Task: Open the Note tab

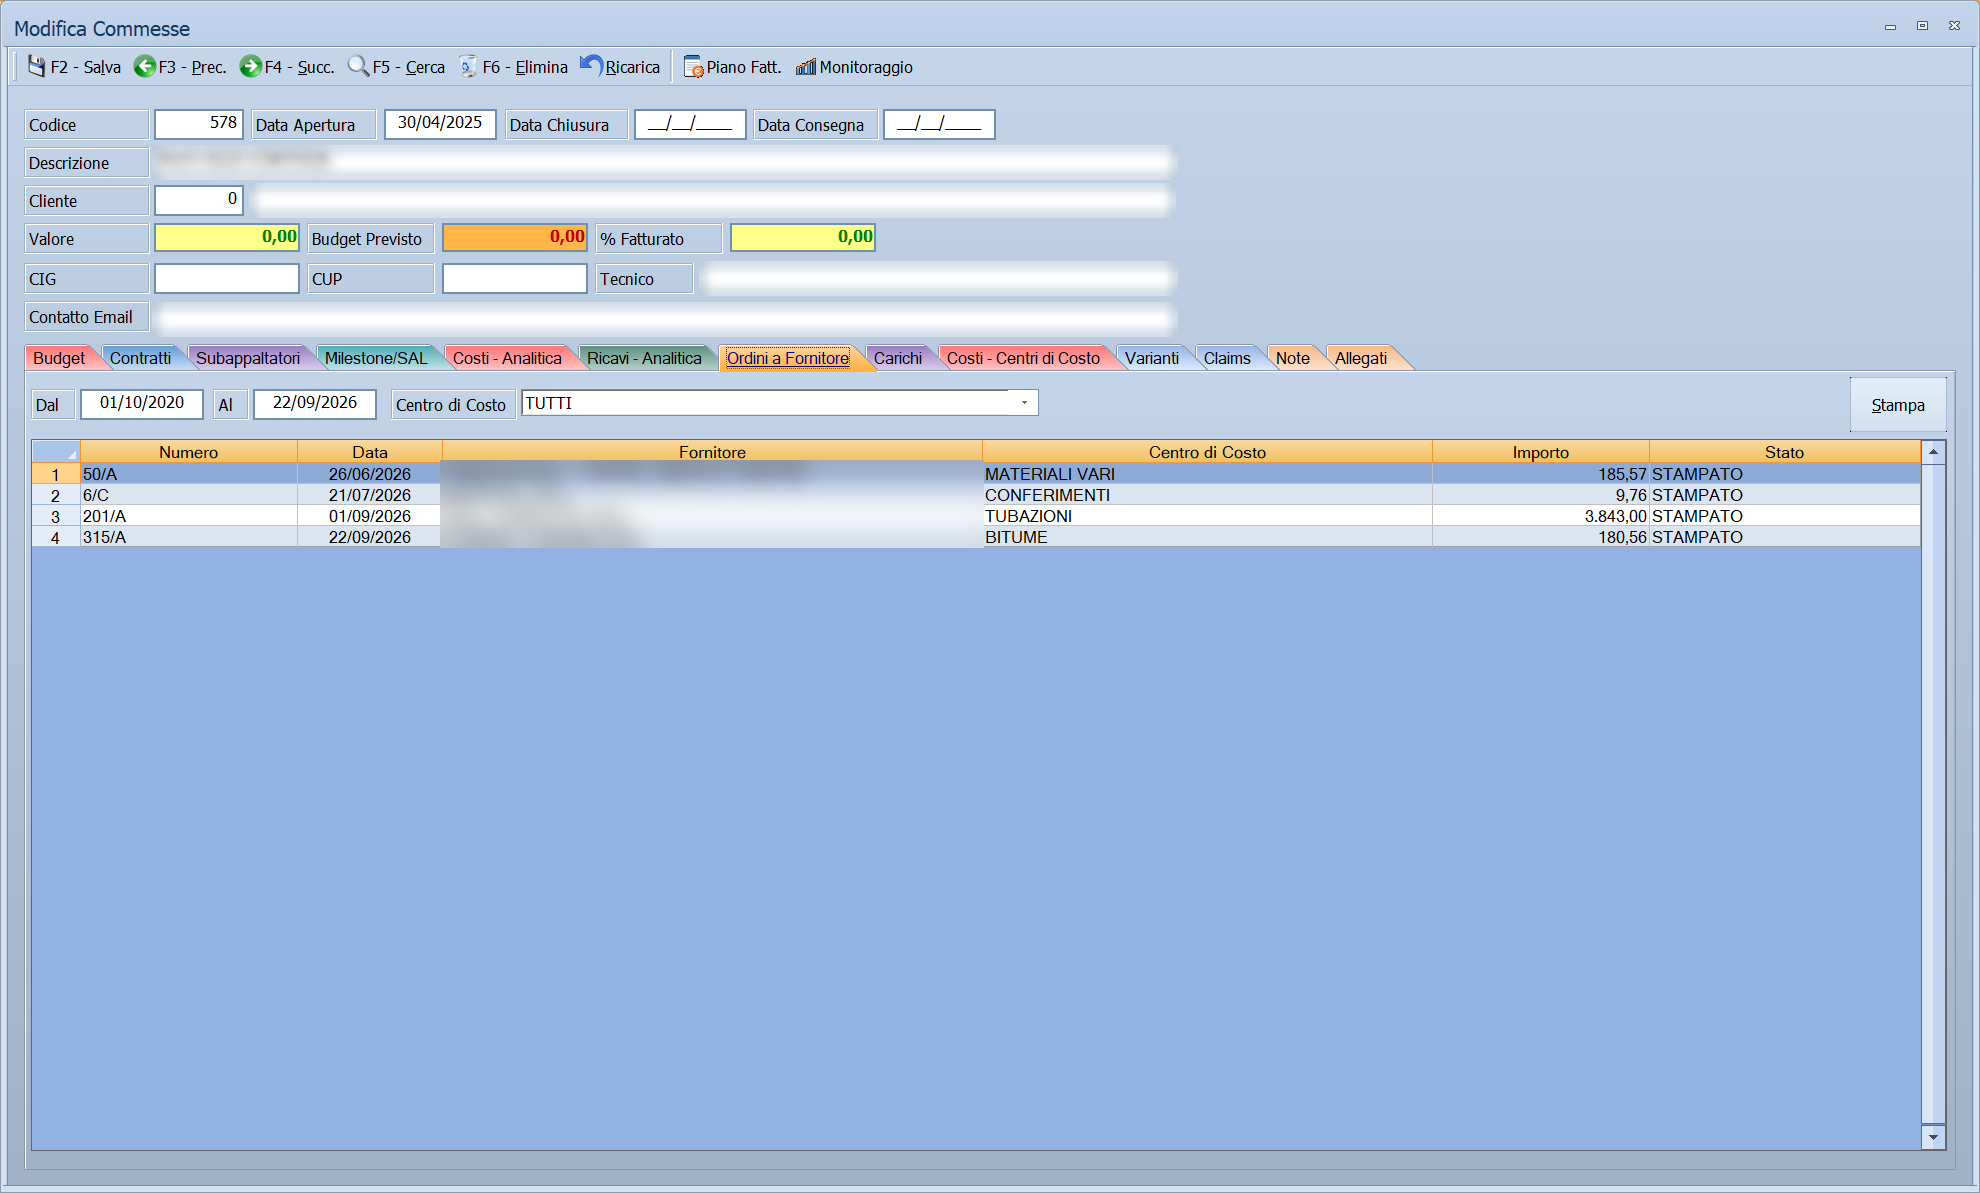Action: [1292, 358]
